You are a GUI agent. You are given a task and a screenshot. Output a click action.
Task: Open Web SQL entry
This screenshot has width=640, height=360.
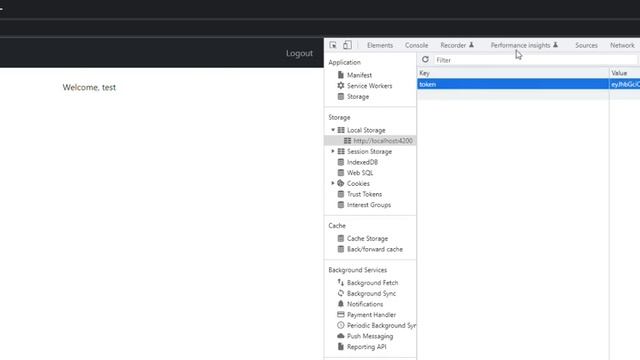[360, 173]
